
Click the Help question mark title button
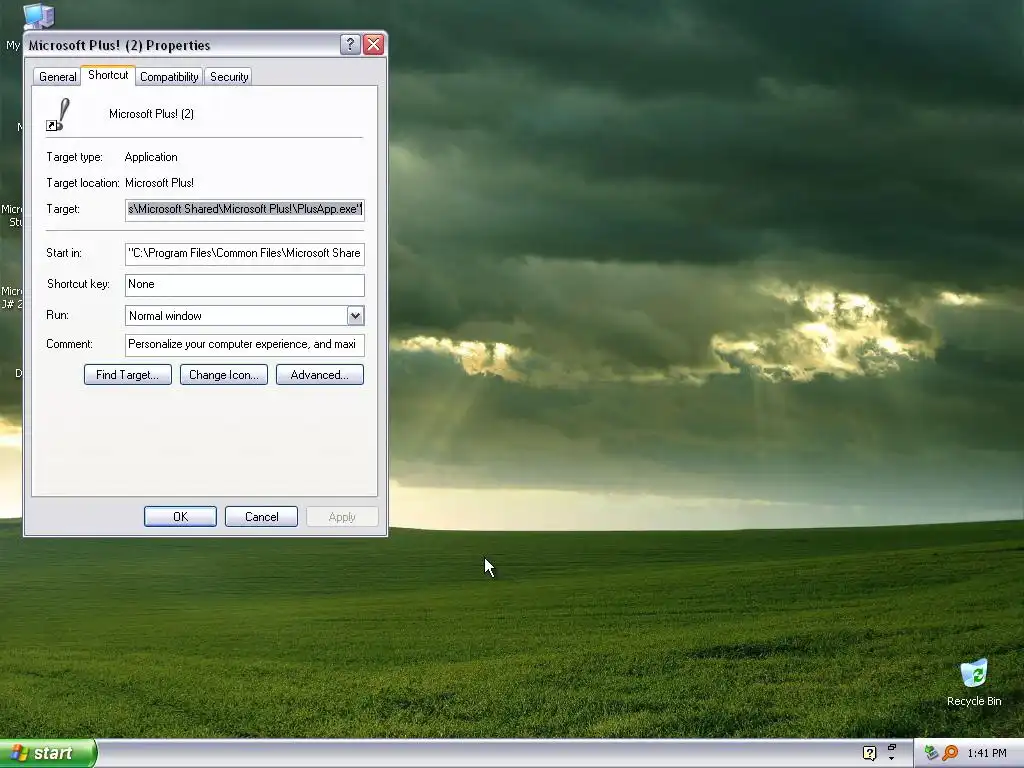350,44
